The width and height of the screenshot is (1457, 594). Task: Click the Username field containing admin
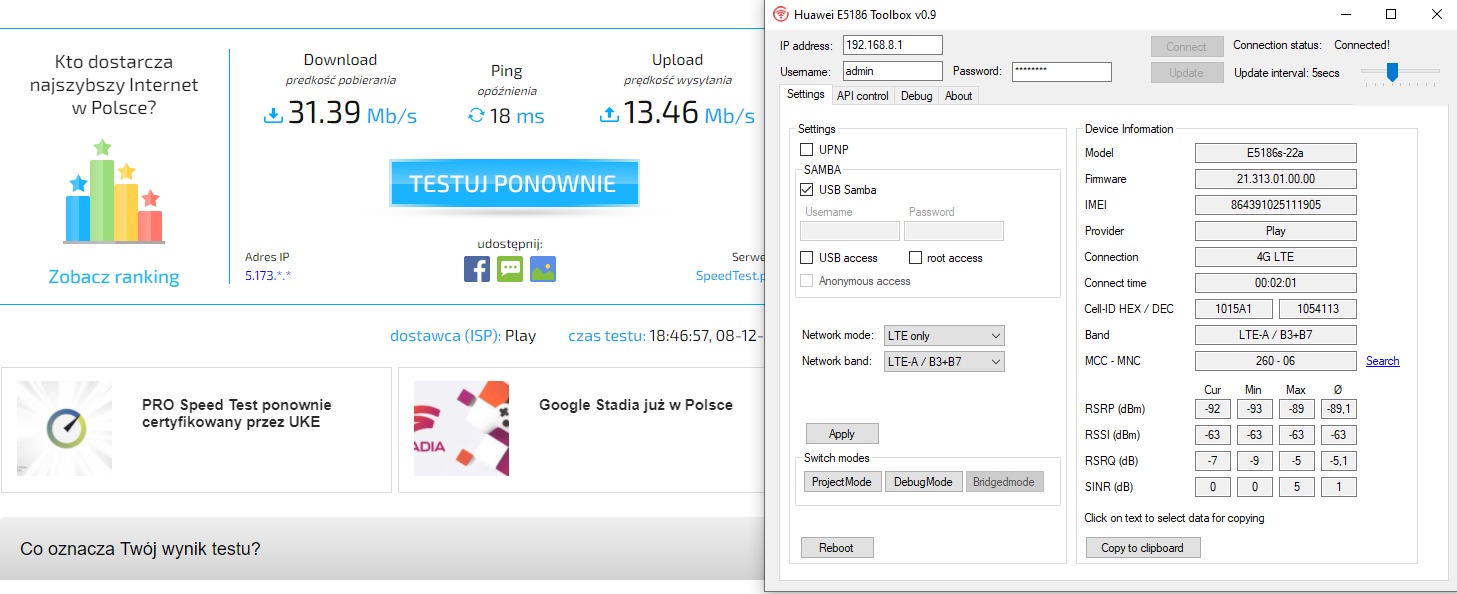click(x=893, y=71)
